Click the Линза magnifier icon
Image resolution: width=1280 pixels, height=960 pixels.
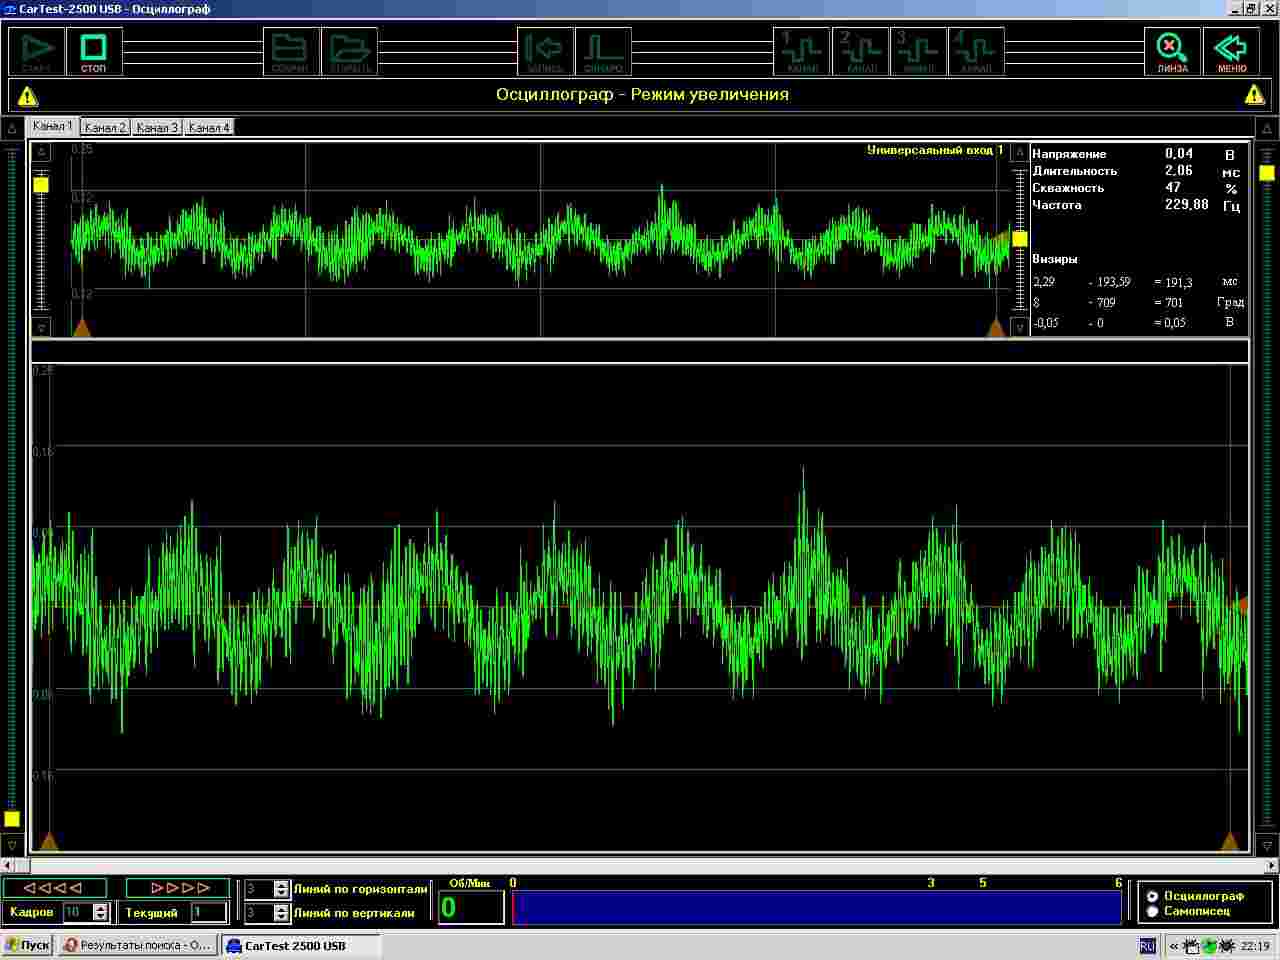point(1172,51)
